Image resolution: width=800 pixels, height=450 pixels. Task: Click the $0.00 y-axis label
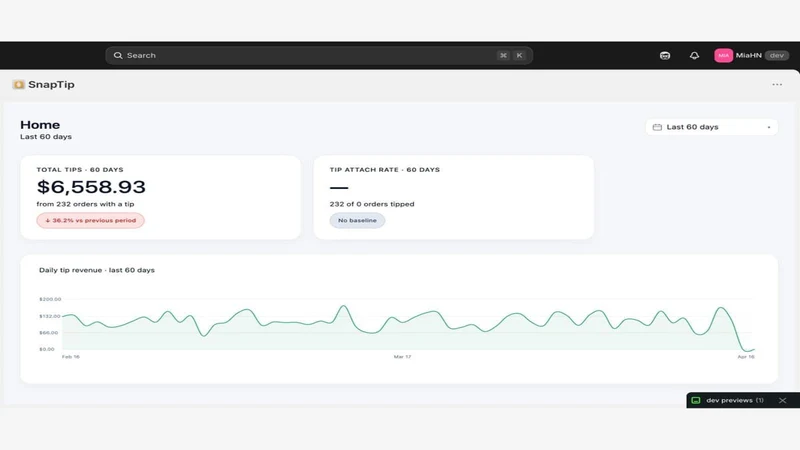coord(47,349)
